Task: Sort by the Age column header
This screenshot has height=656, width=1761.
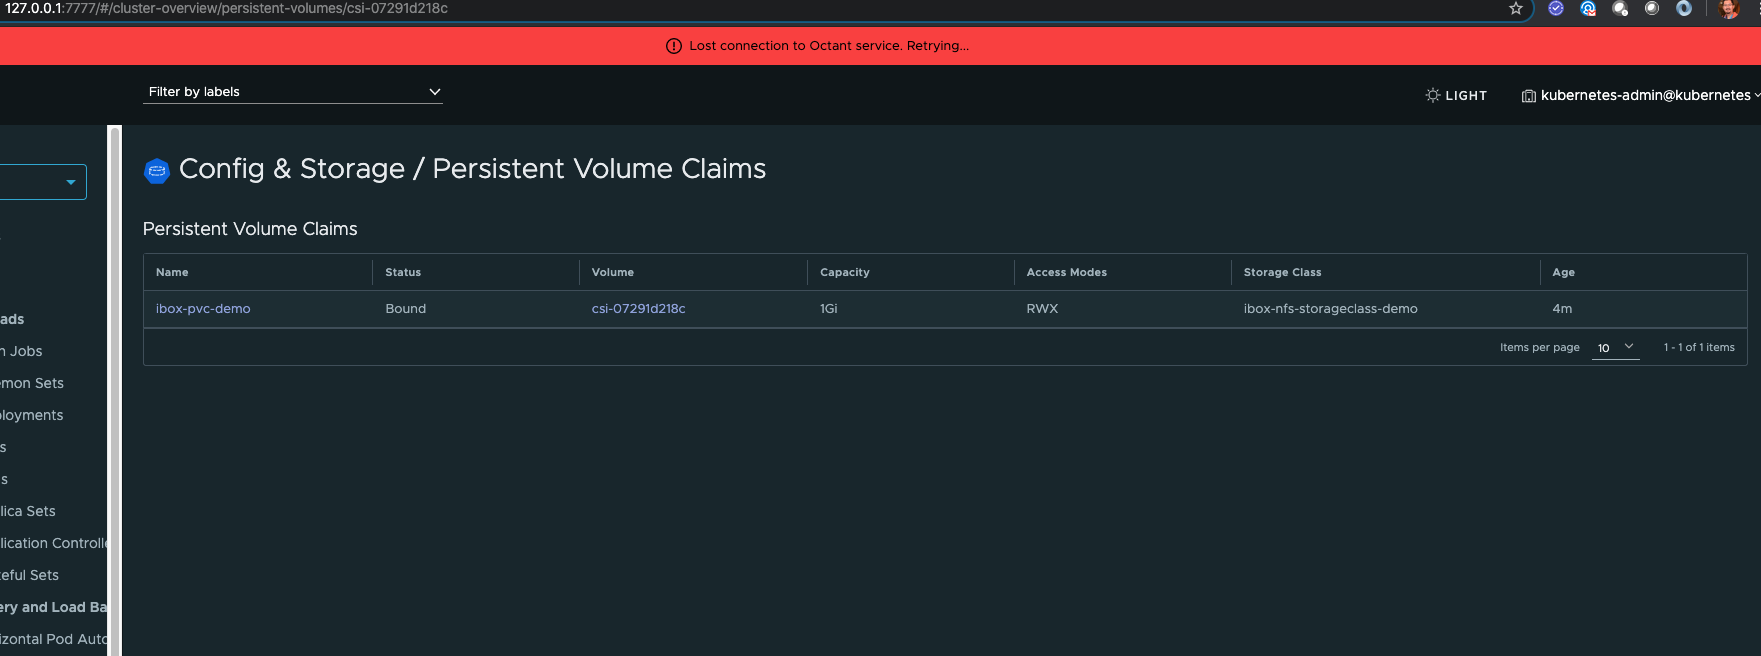Action: (x=1564, y=272)
